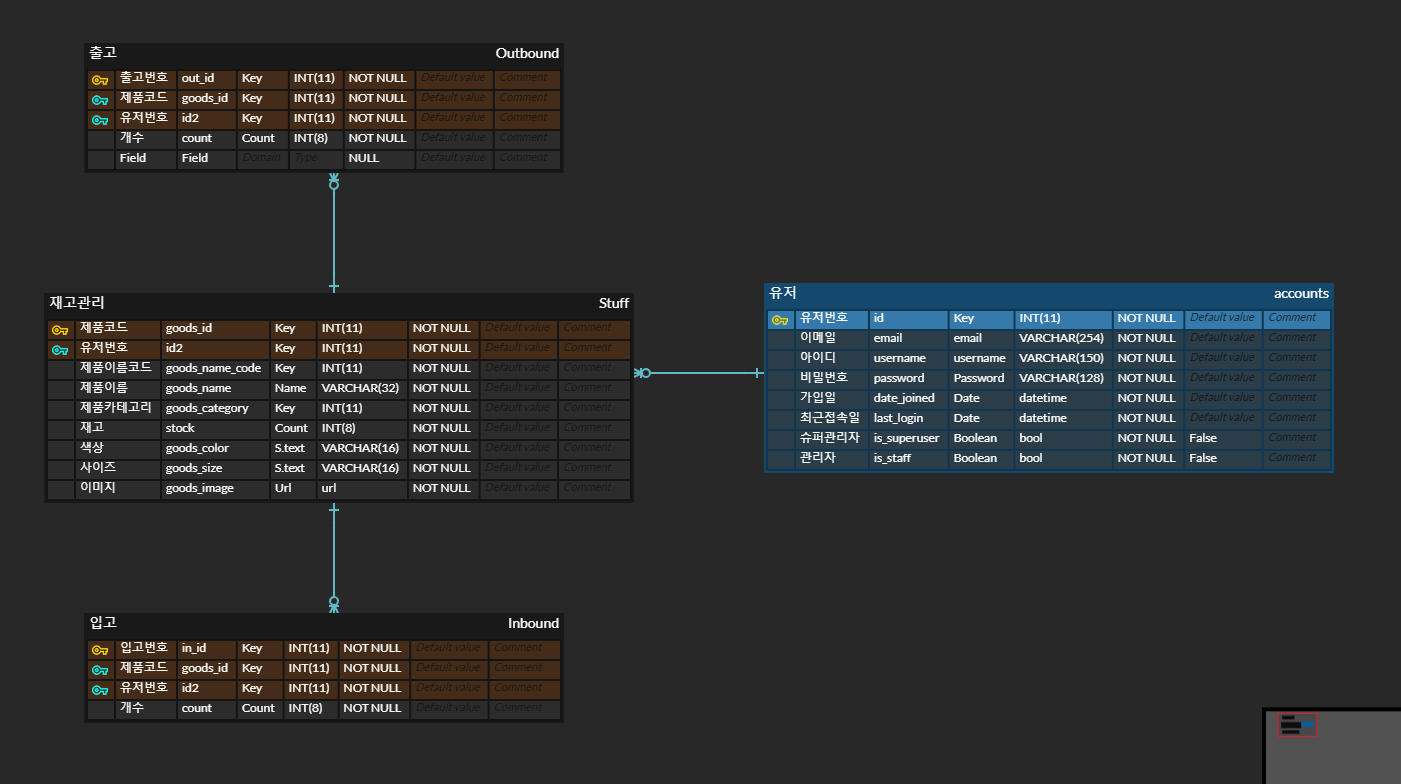Click the 이메일 logical name cell
Screen dimensions: 1401x784
[832, 338]
